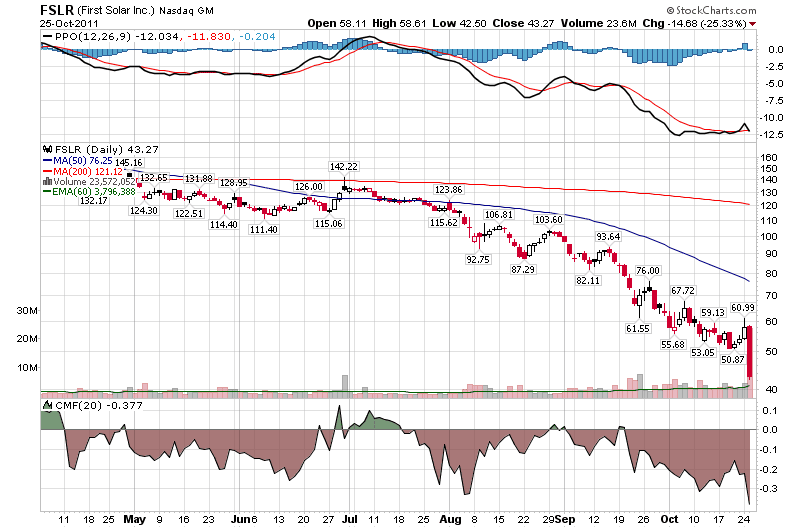Click the 131.88 price label
800x528 pixels.
[x=198, y=179]
